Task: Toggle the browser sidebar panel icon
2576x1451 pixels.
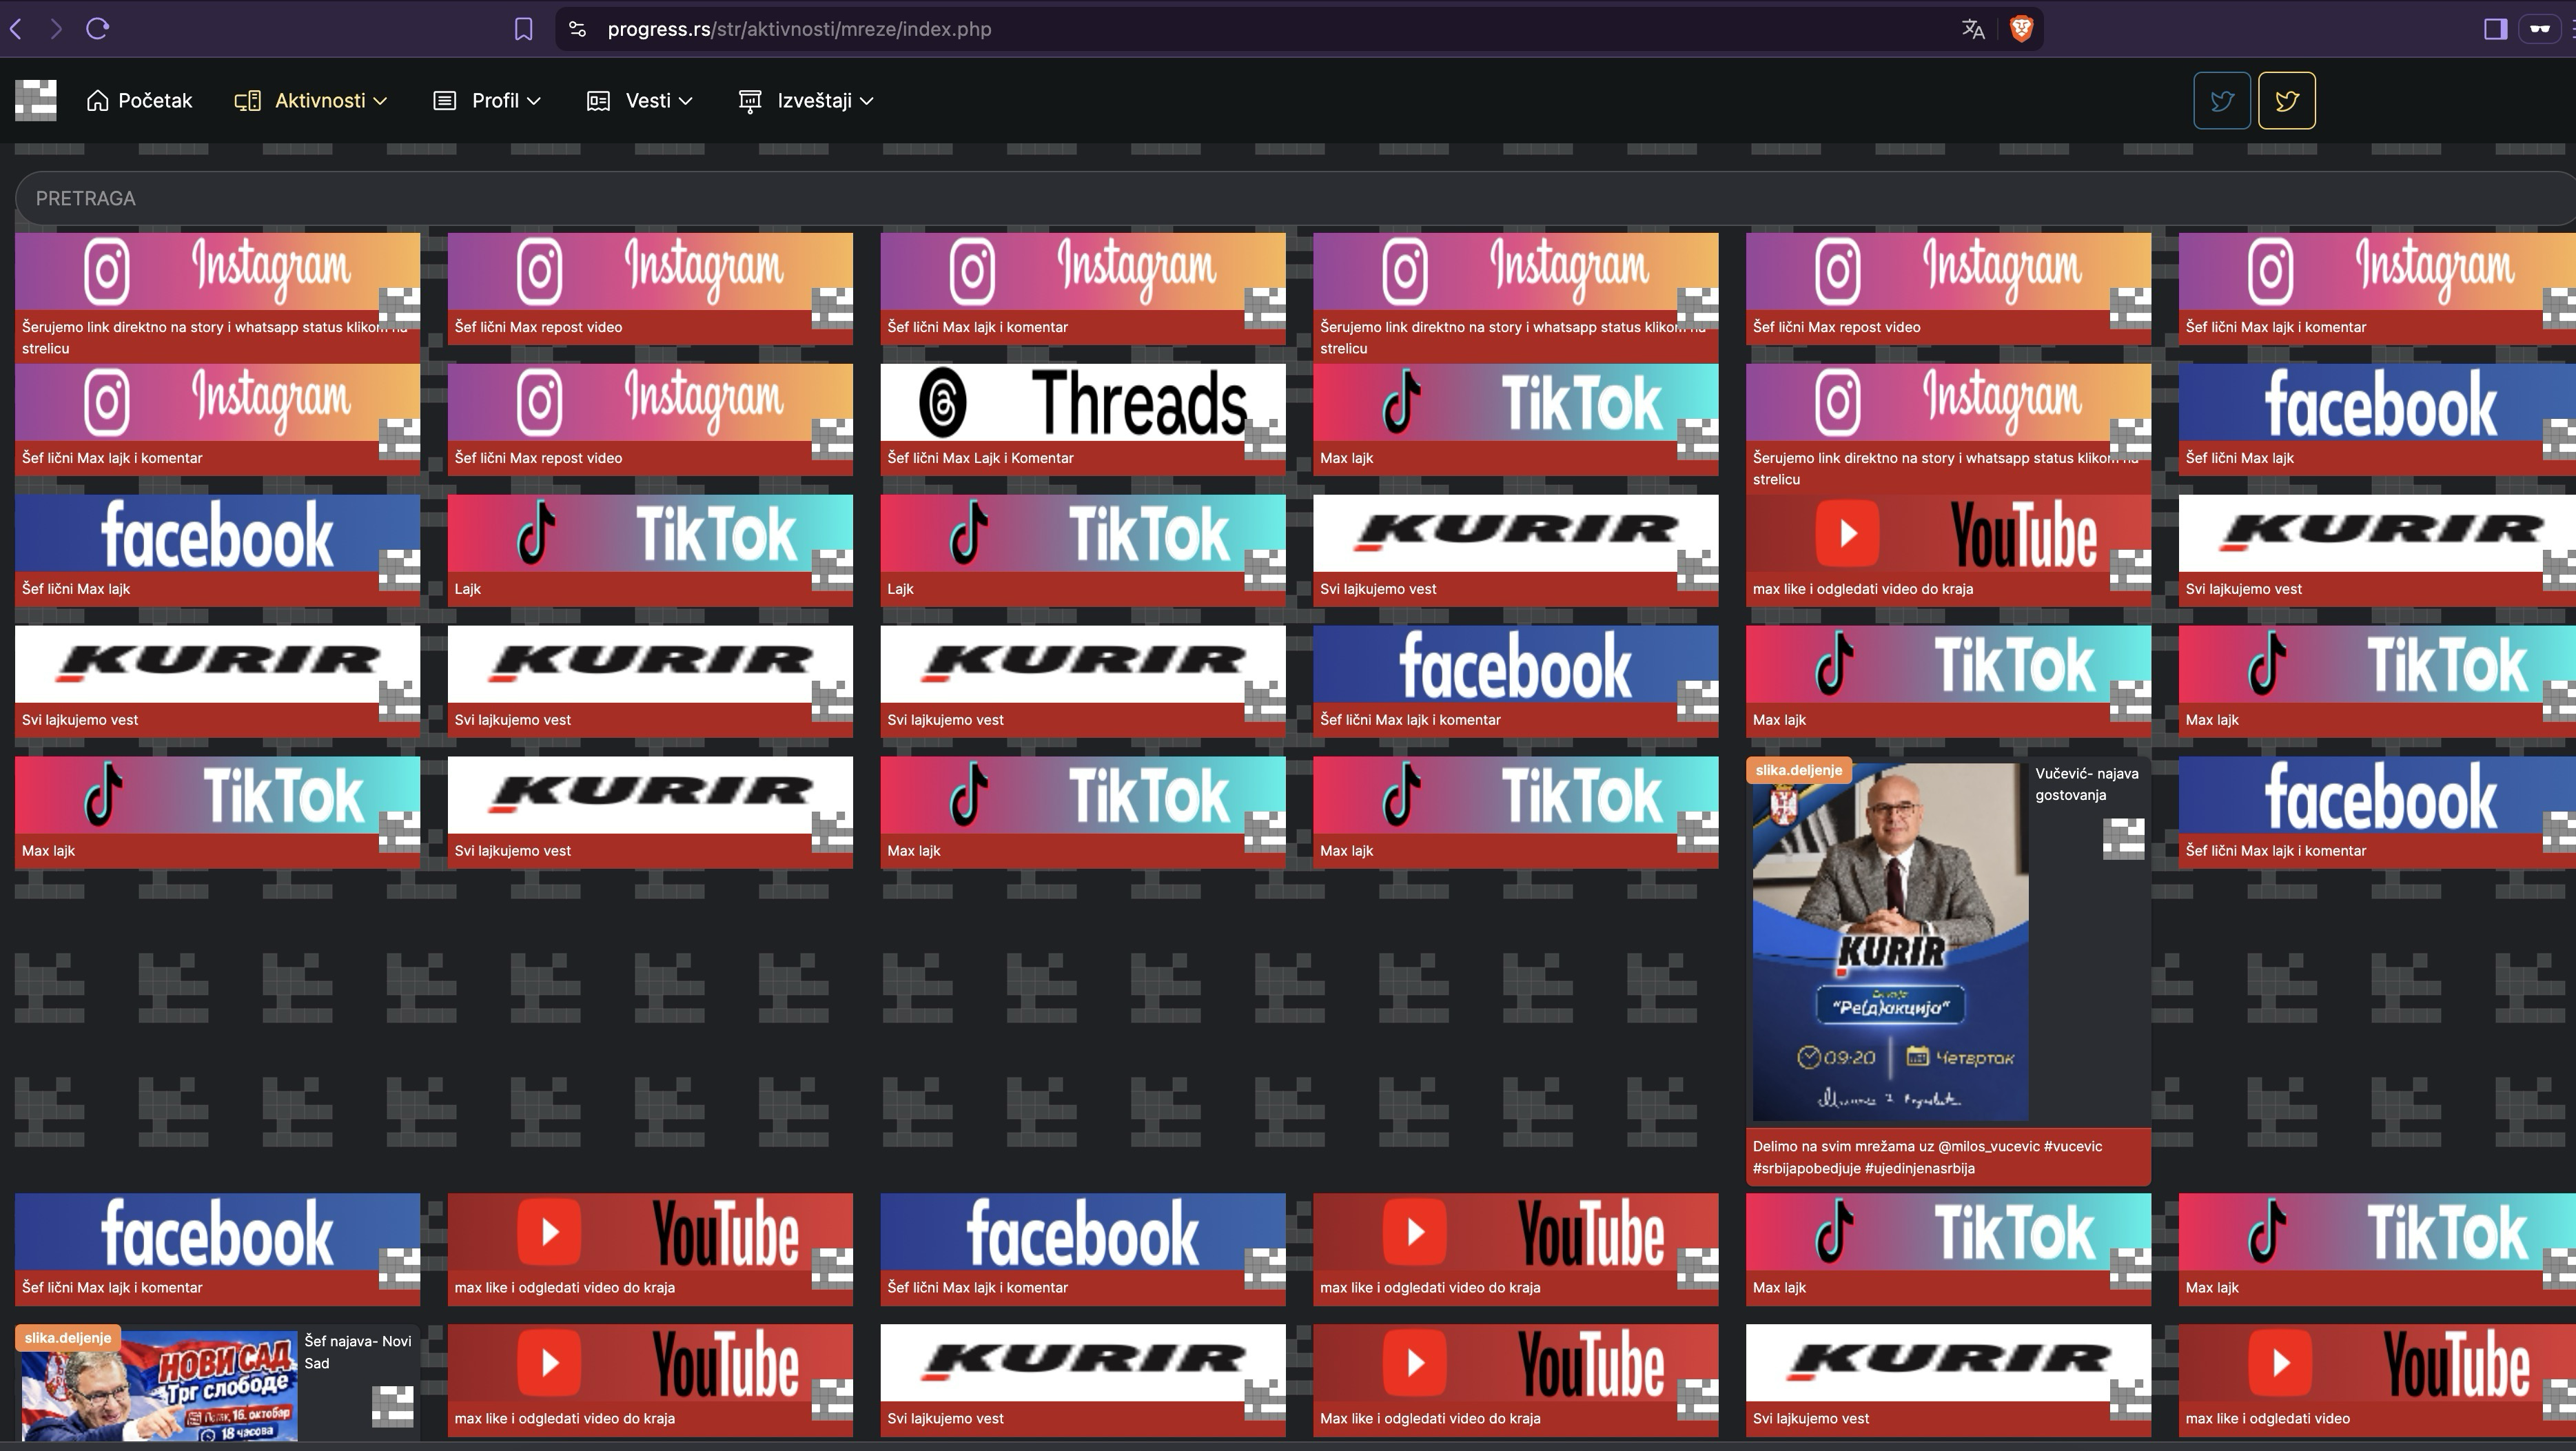Action: click(x=2495, y=29)
